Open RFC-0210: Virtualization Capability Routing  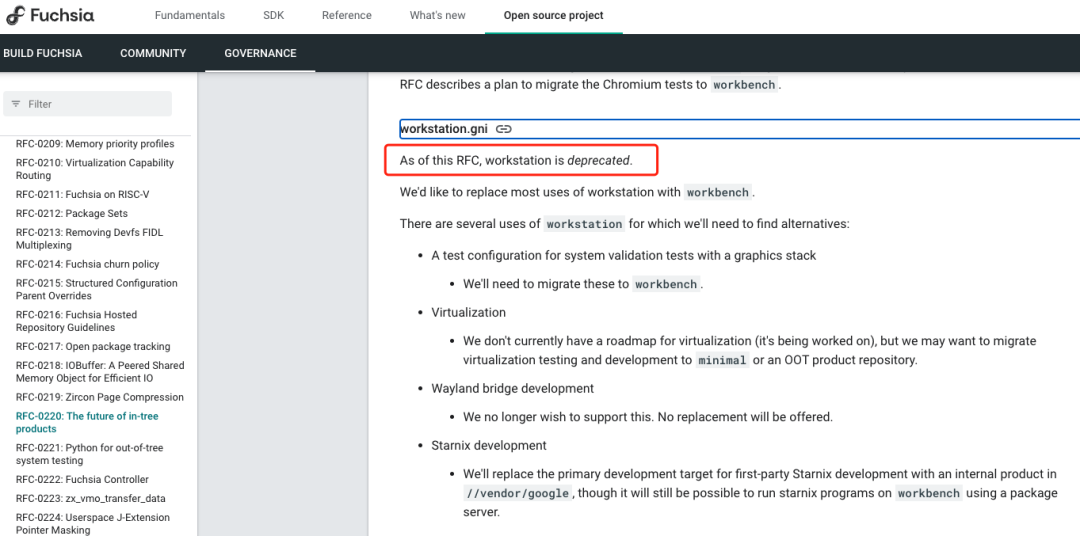95,169
